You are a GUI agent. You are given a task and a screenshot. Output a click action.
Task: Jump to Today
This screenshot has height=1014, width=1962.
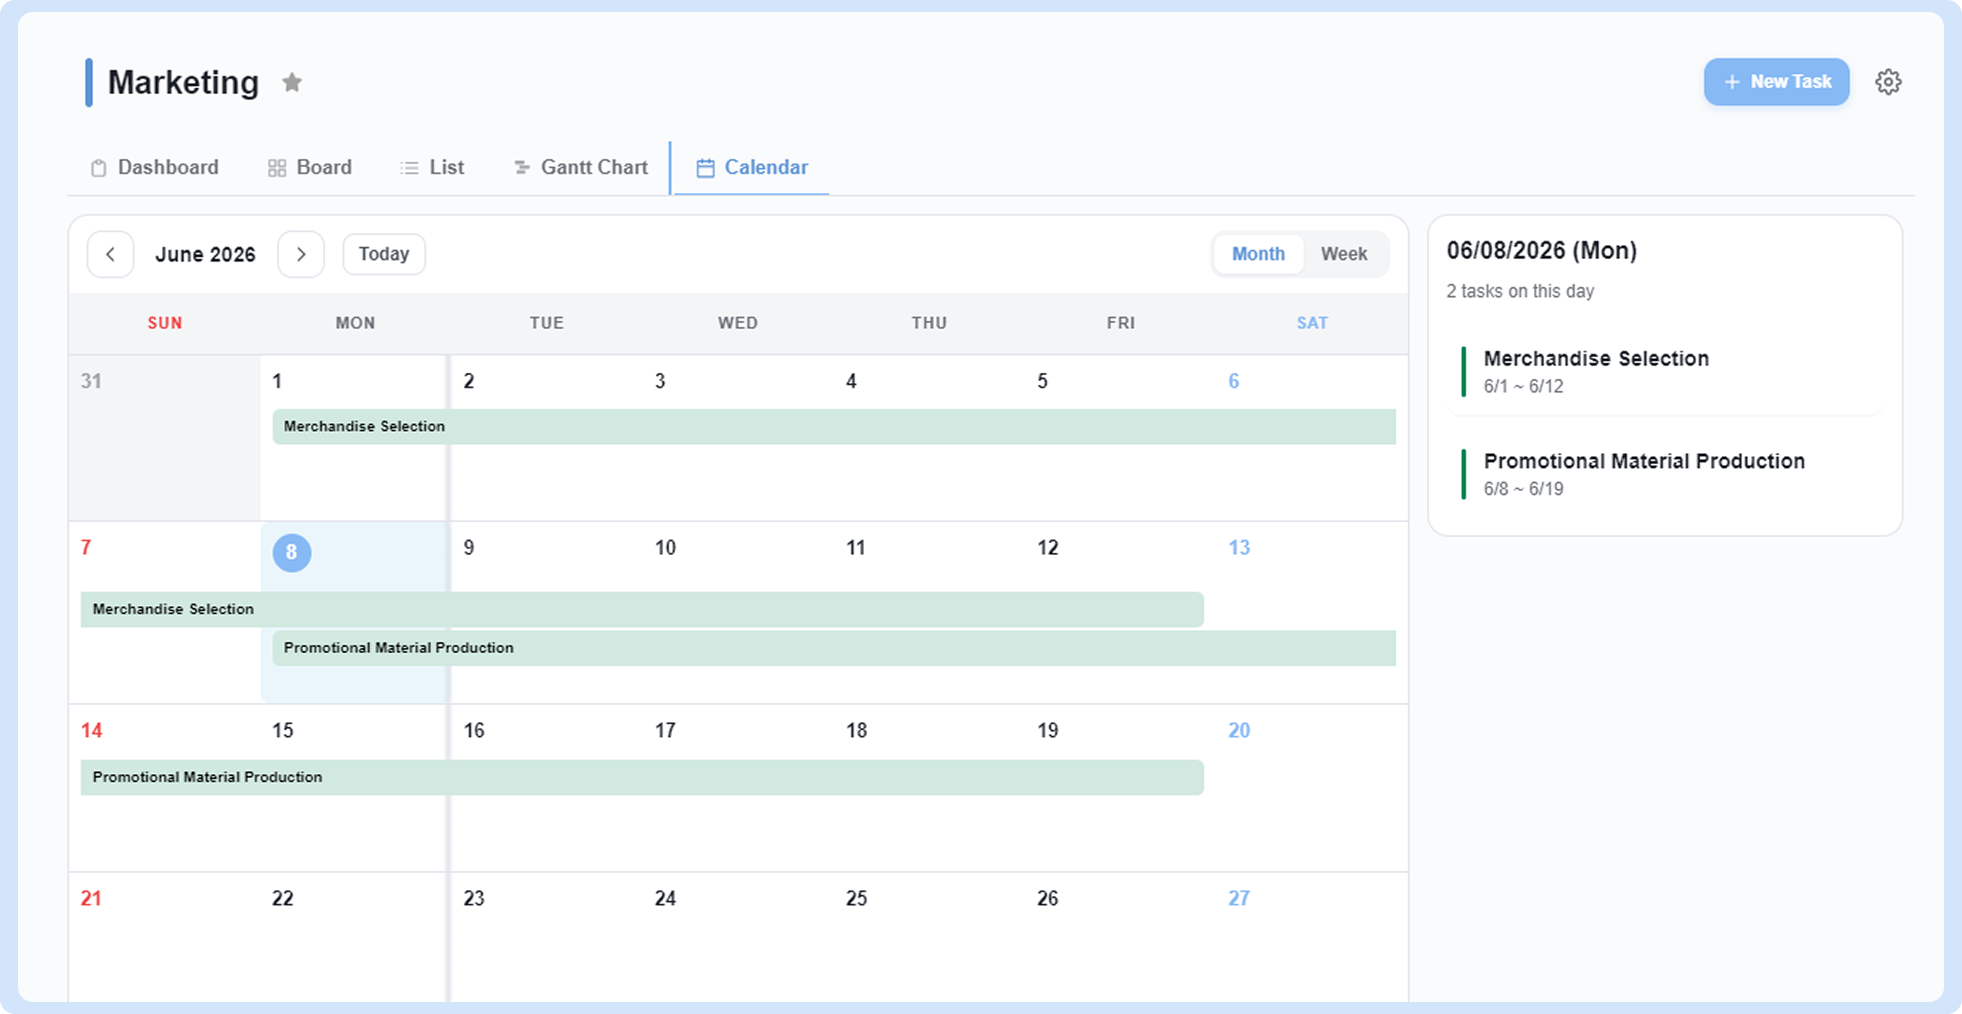(x=384, y=254)
